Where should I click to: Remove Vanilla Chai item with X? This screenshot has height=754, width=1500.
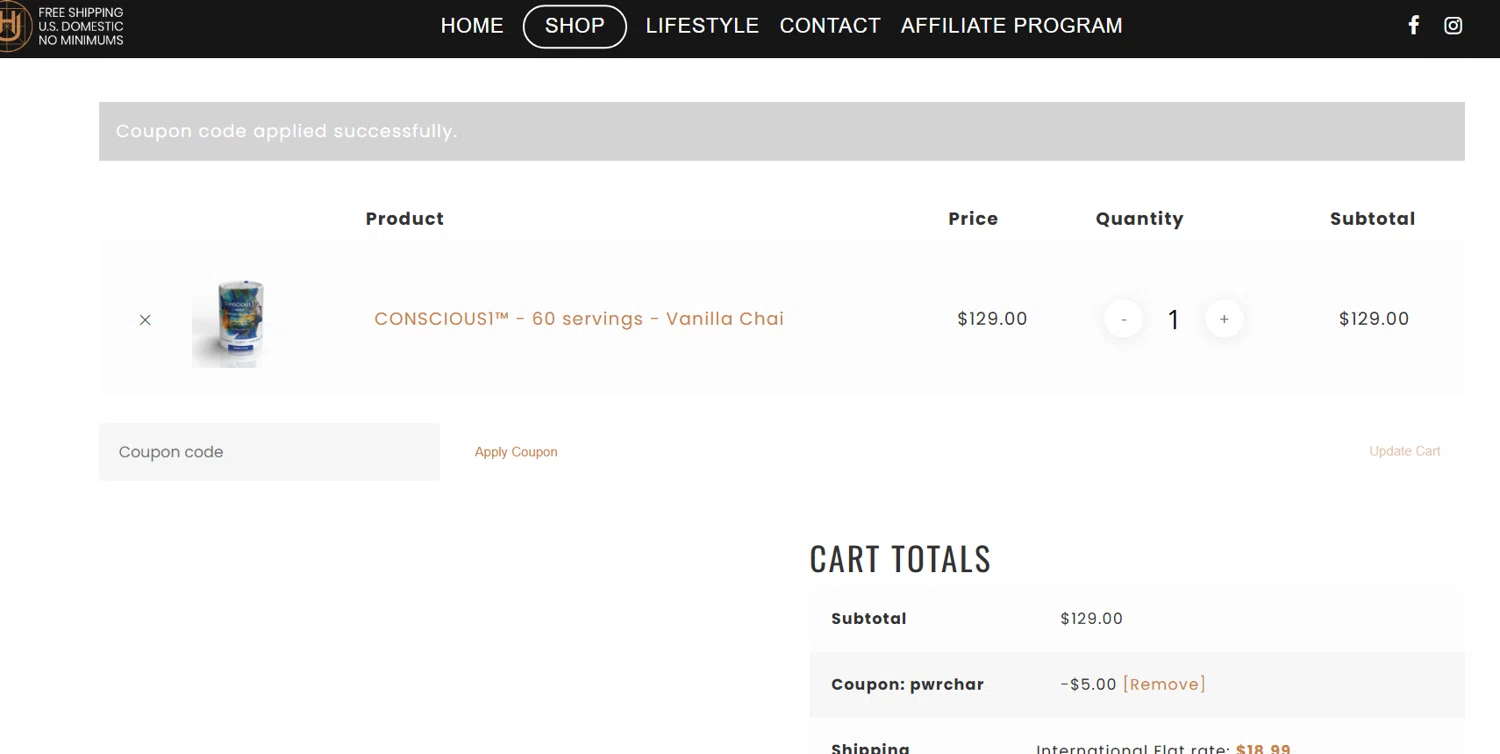point(145,320)
